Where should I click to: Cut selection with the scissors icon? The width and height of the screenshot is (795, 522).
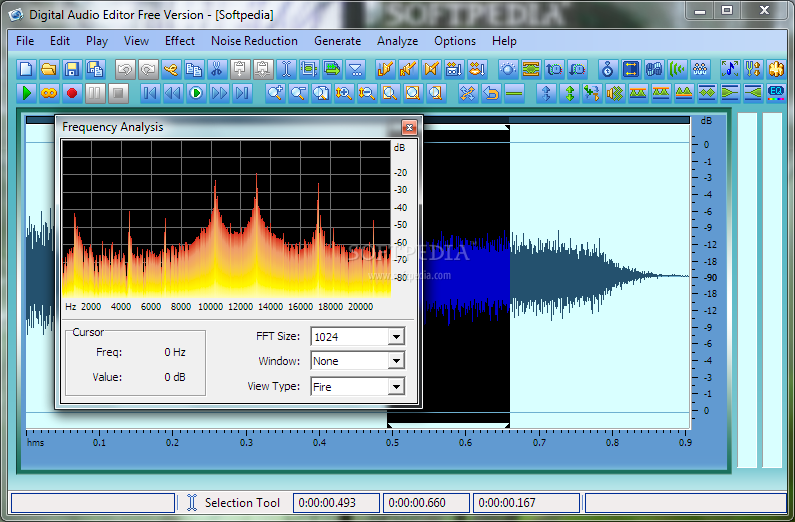click(x=217, y=69)
